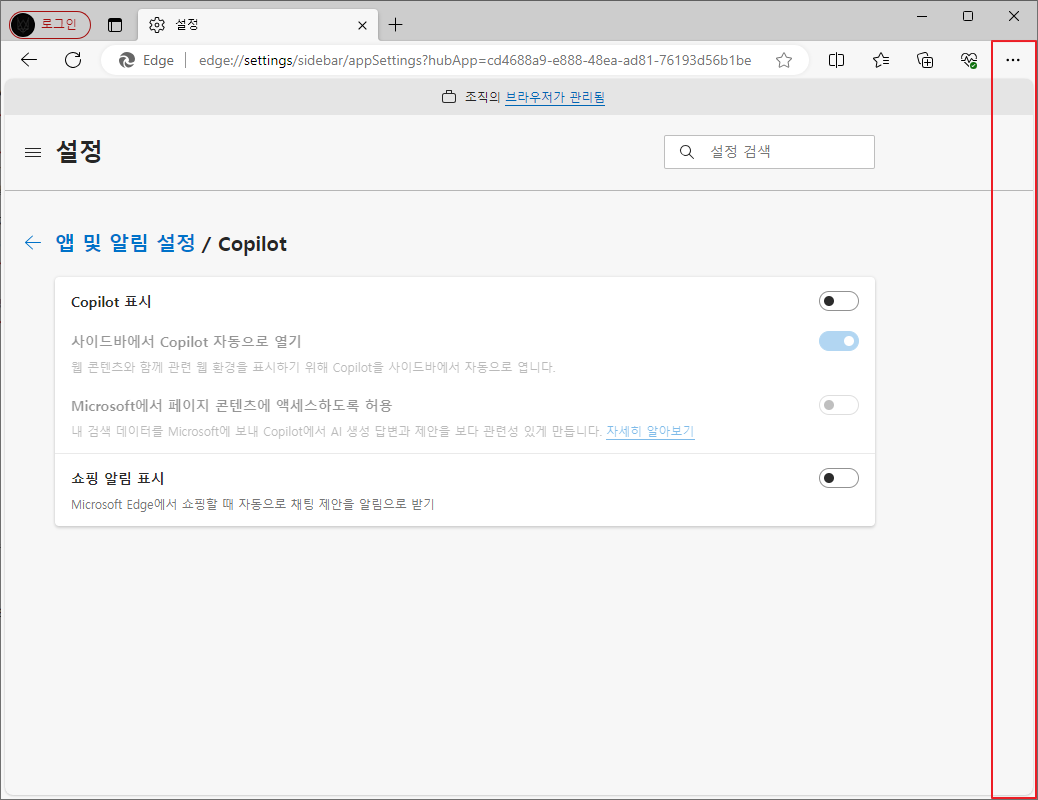Click the address bar URL
Screen dimensions: 1038x800
pos(475,60)
